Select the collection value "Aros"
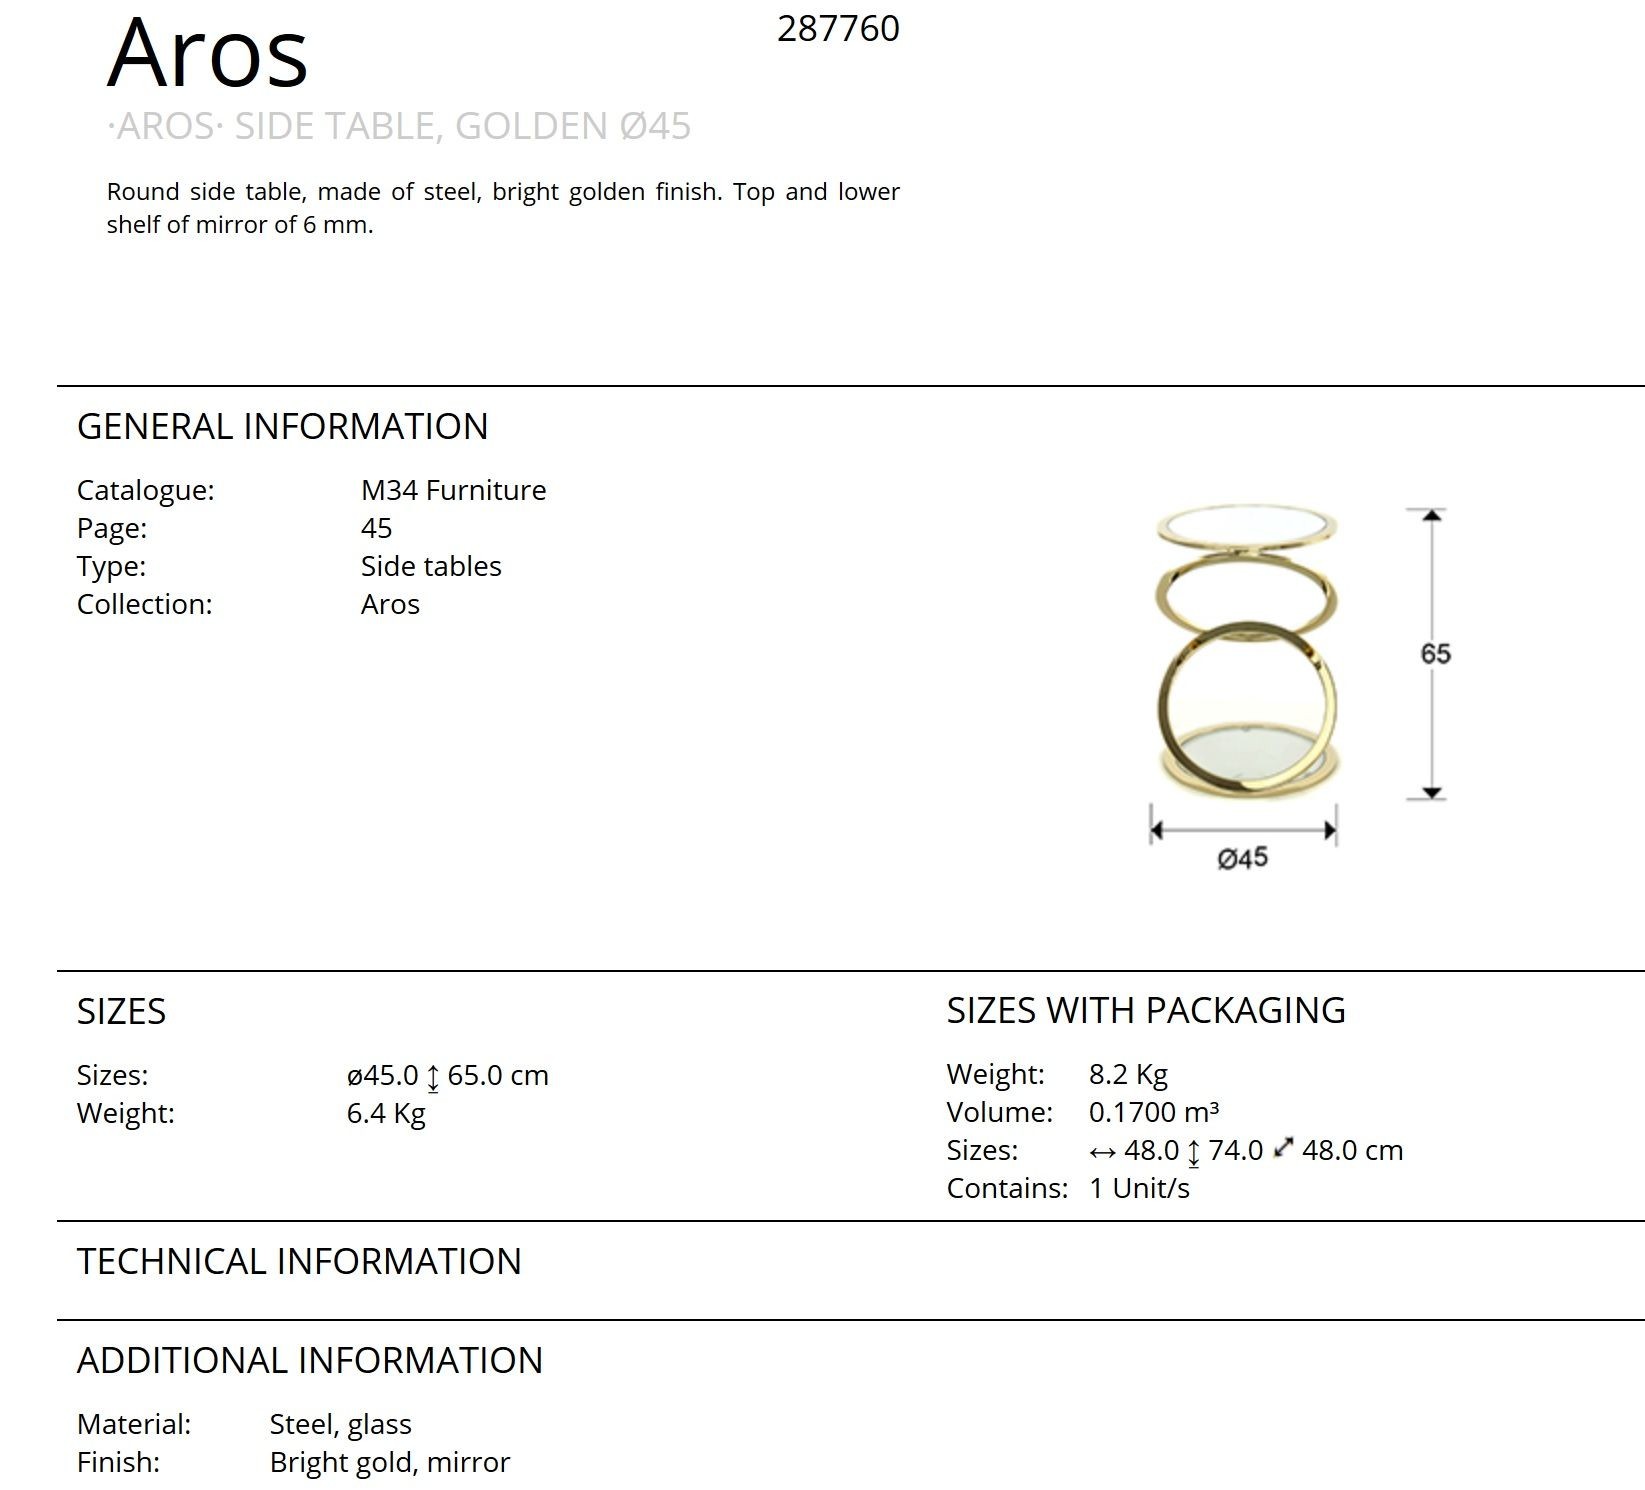Image resolution: width=1645 pixels, height=1490 pixels. (390, 604)
